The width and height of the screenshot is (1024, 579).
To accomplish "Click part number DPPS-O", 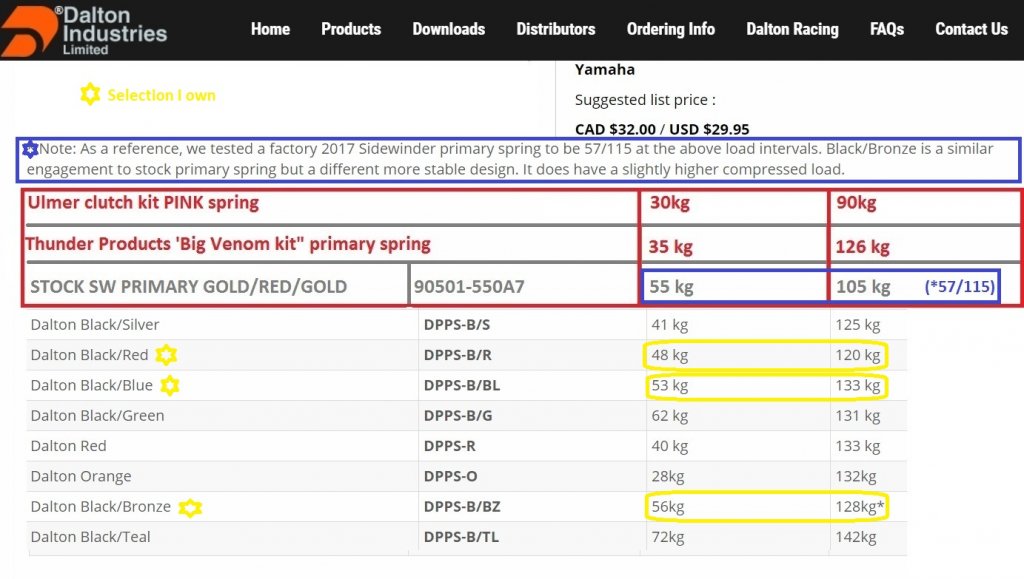I will coord(450,477).
